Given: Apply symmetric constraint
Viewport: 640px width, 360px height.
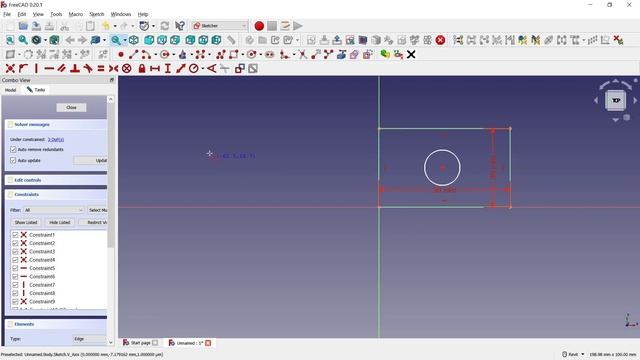Looking at the screenshot, I should tap(113, 69).
